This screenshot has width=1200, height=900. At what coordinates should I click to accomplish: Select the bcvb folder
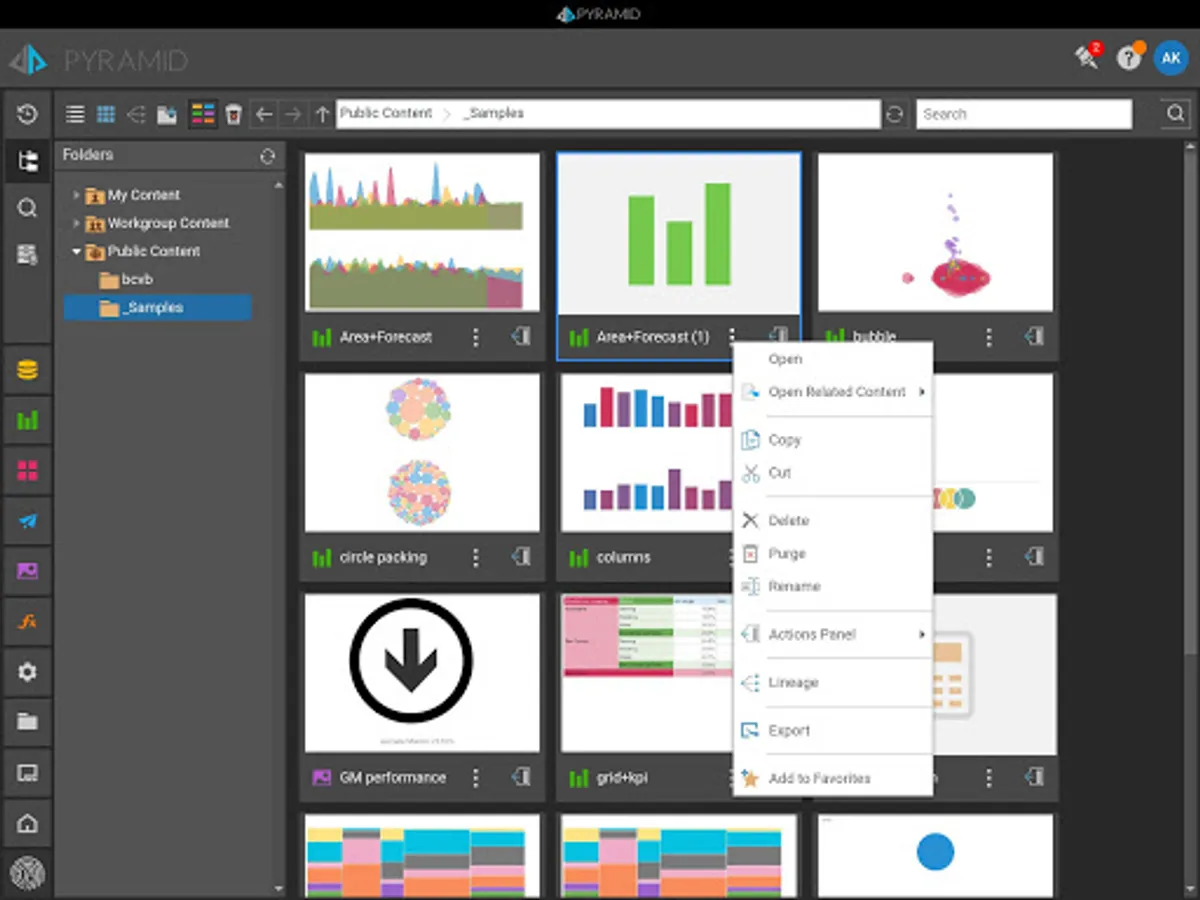click(x=137, y=280)
